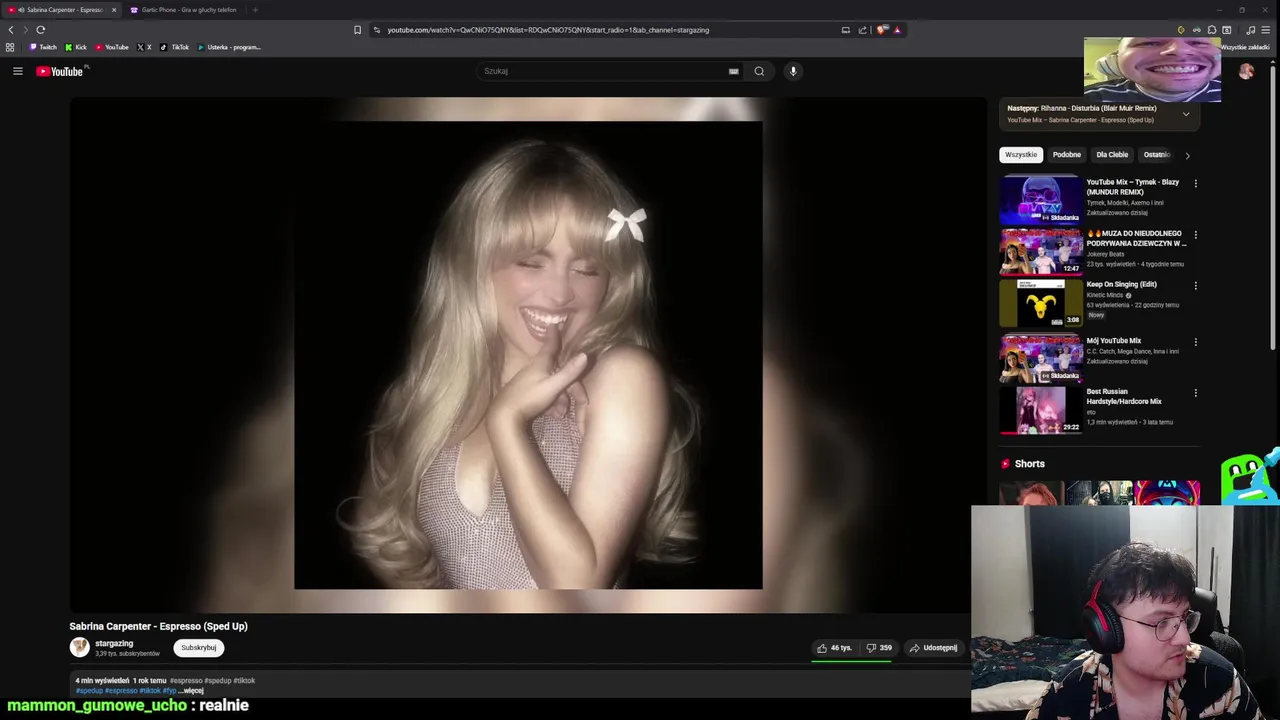Open Best Russian Hardstyle/Hardcore Mix thumbnail
The width and height of the screenshot is (1280, 720).
click(x=1041, y=410)
